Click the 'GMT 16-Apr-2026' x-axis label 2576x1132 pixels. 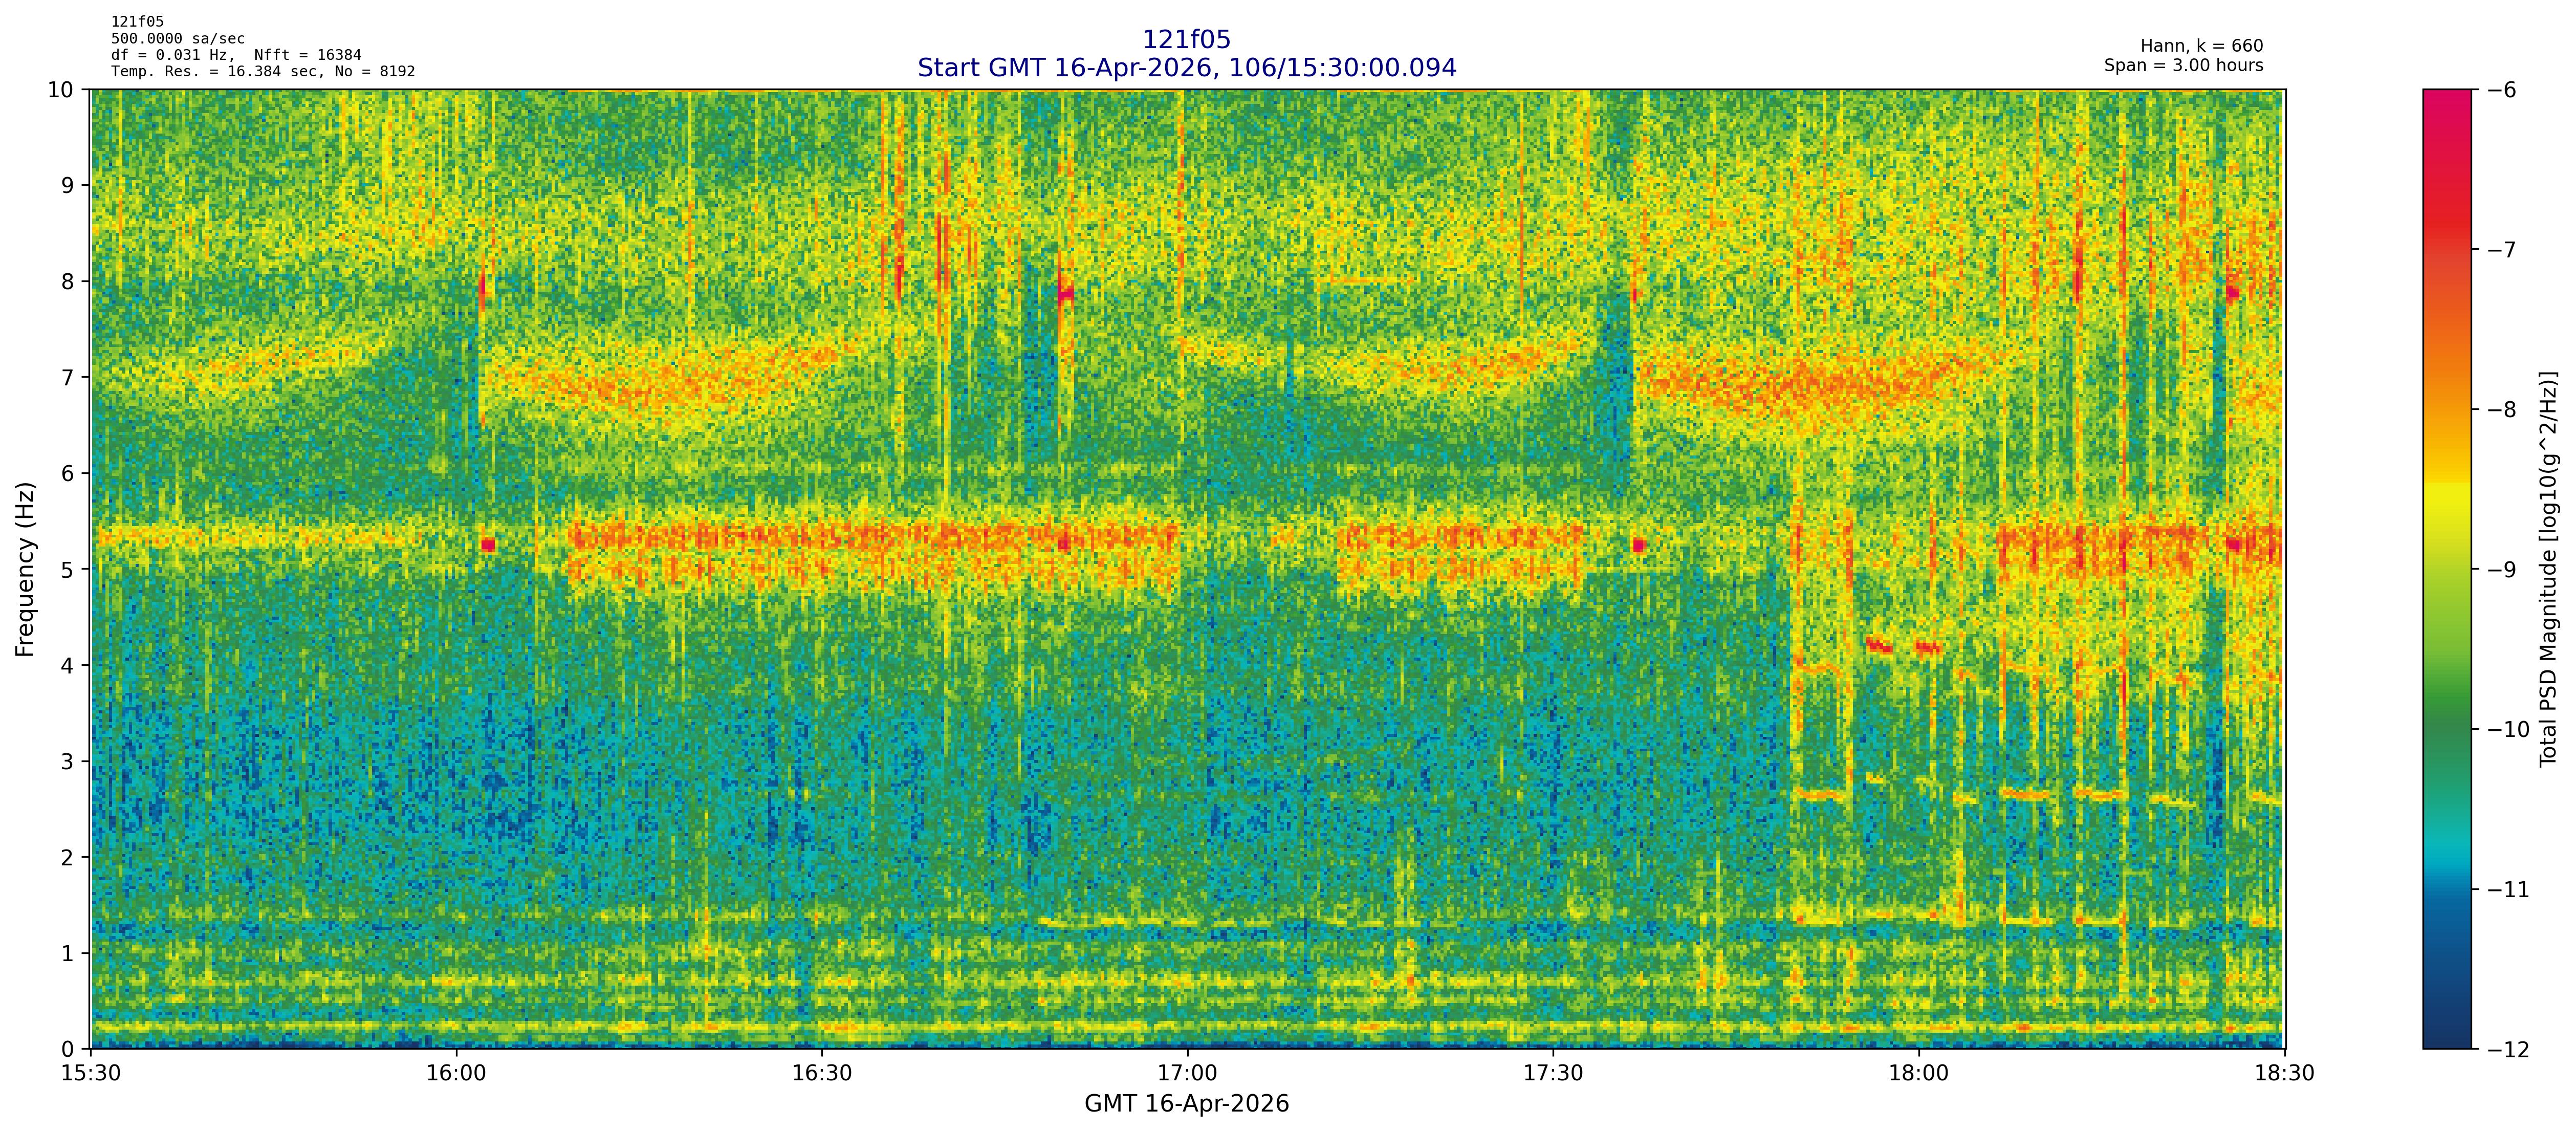[x=1186, y=1104]
